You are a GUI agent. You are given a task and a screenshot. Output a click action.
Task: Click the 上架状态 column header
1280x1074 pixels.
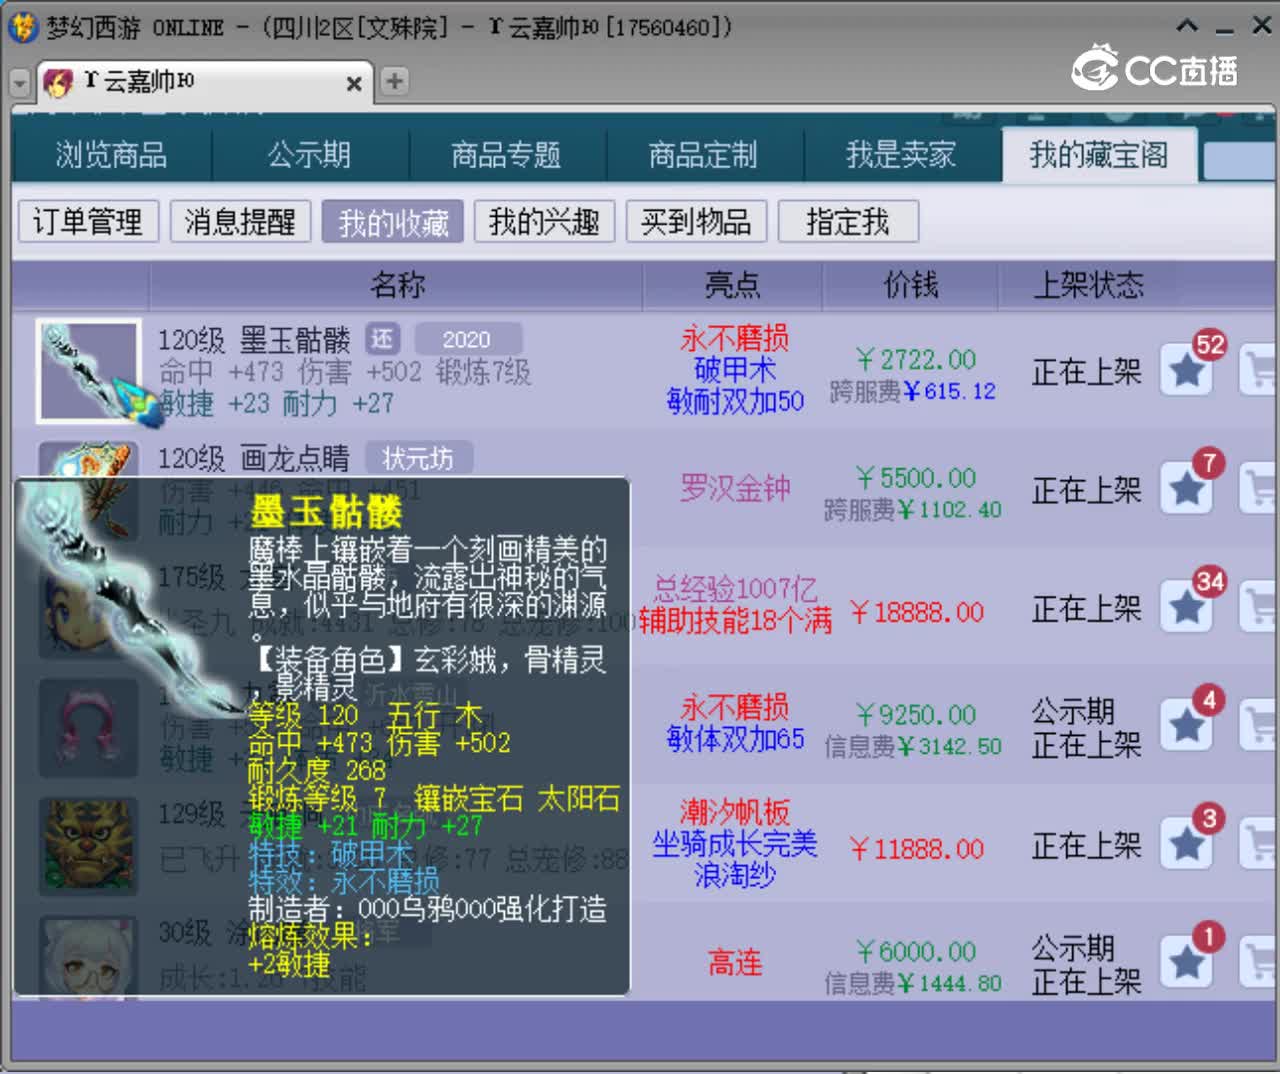pyautogui.click(x=1089, y=286)
